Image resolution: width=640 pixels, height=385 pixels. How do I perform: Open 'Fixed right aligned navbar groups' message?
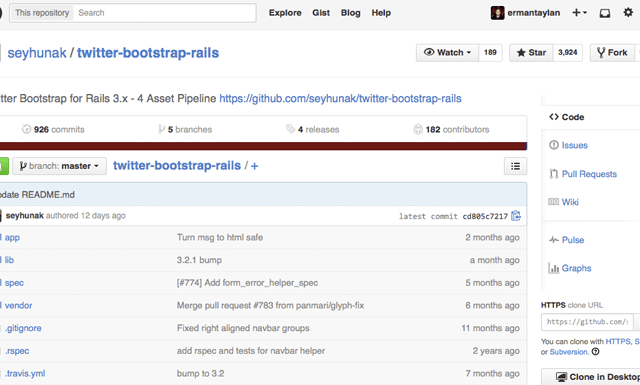243,328
